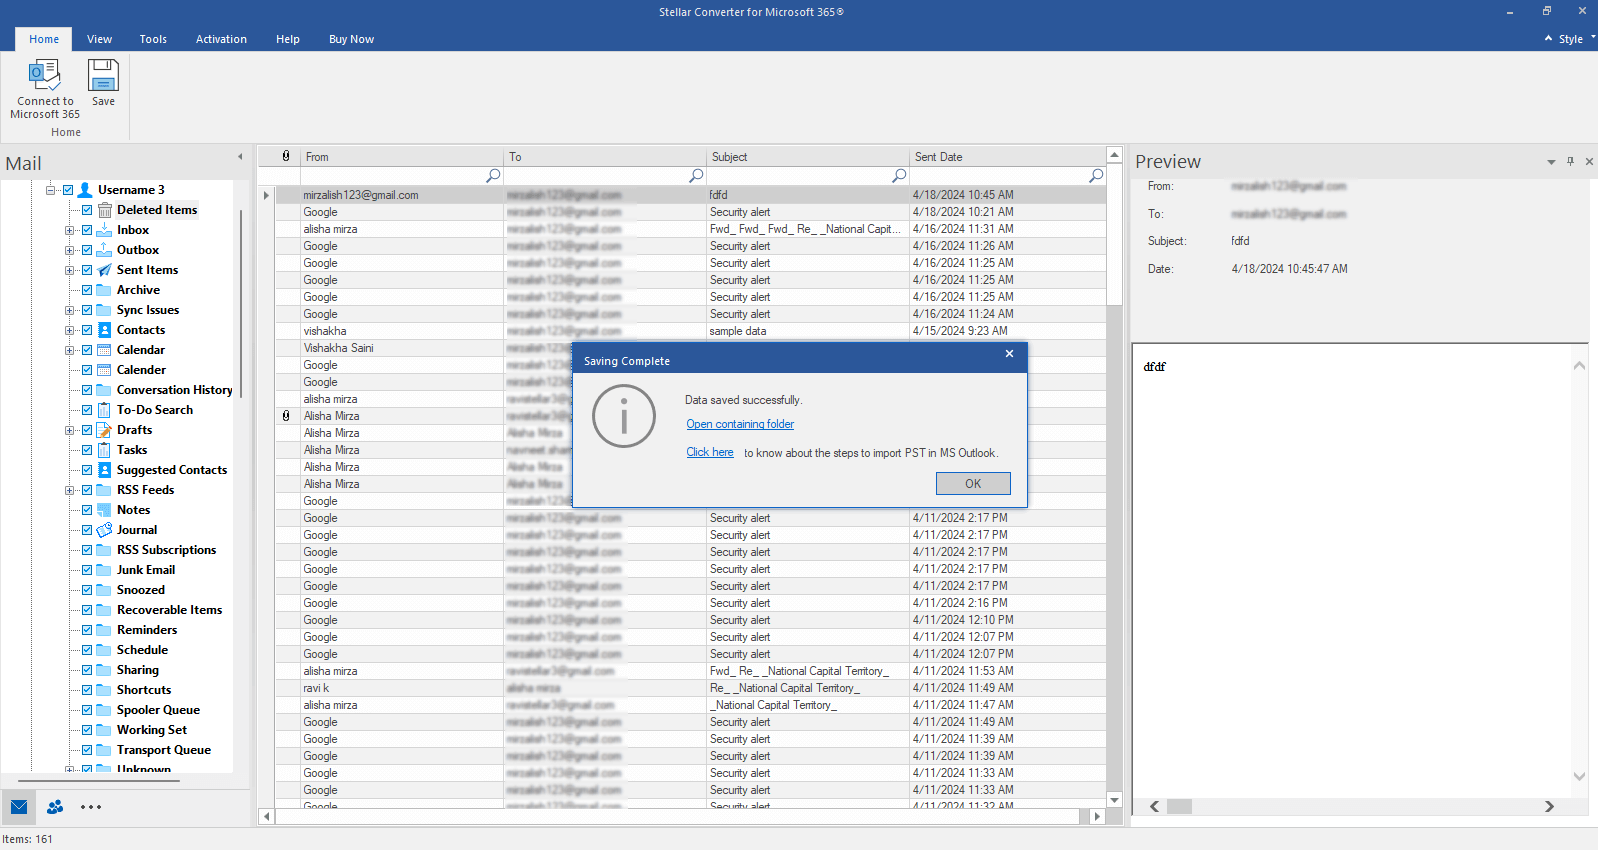Expand the Outbox tree node
Image resolution: width=1598 pixels, height=850 pixels.
69,250
